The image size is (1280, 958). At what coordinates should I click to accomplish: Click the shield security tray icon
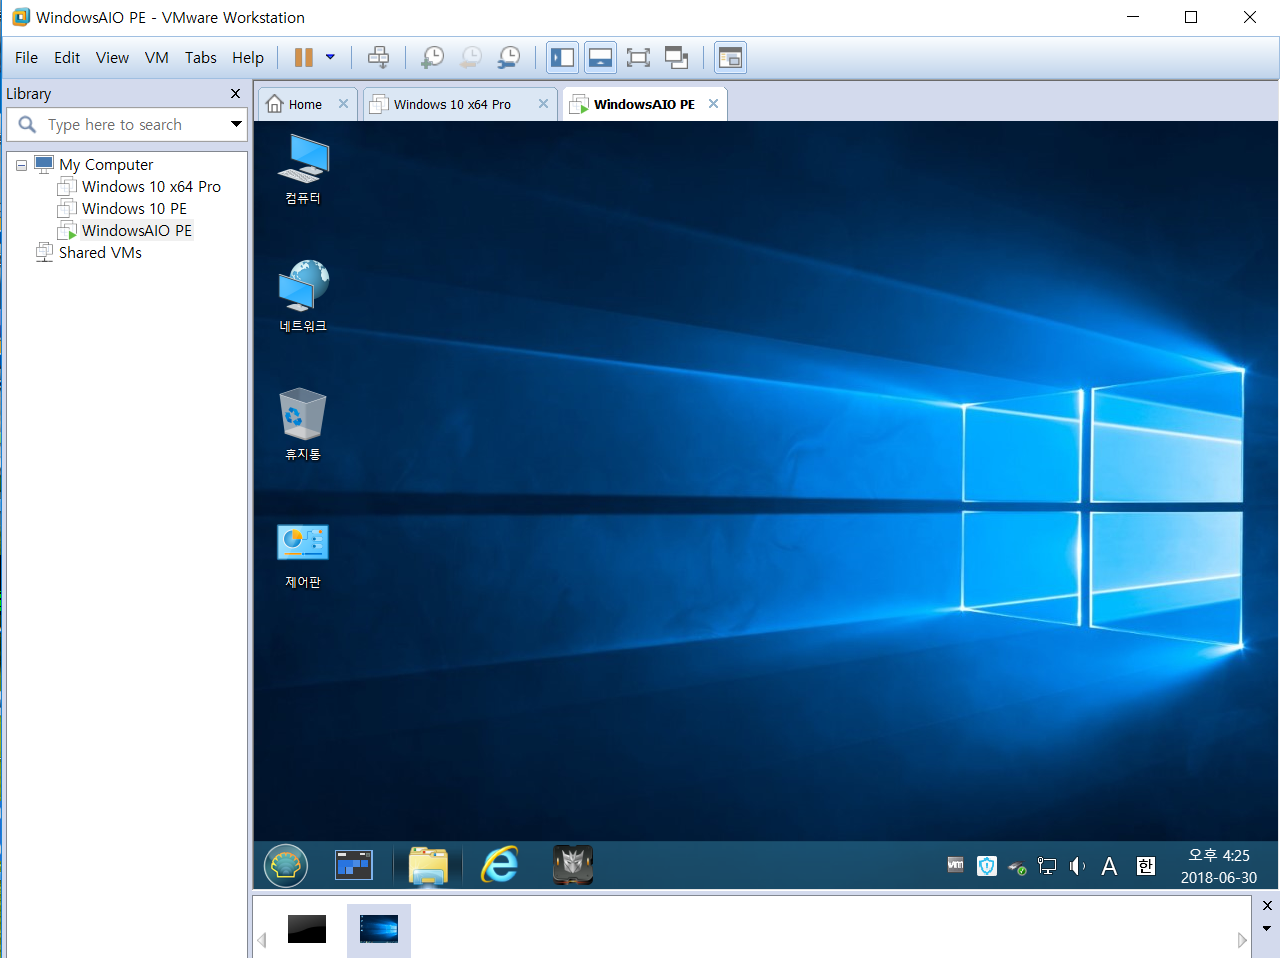[x=987, y=866]
